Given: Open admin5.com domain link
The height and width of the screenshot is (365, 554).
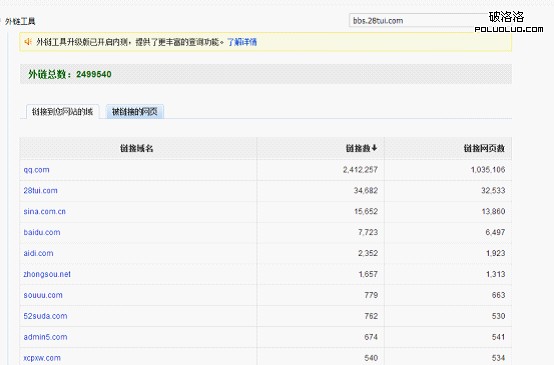Looking at the screenshot, I should pyautogui.click(x=45, y=337).
